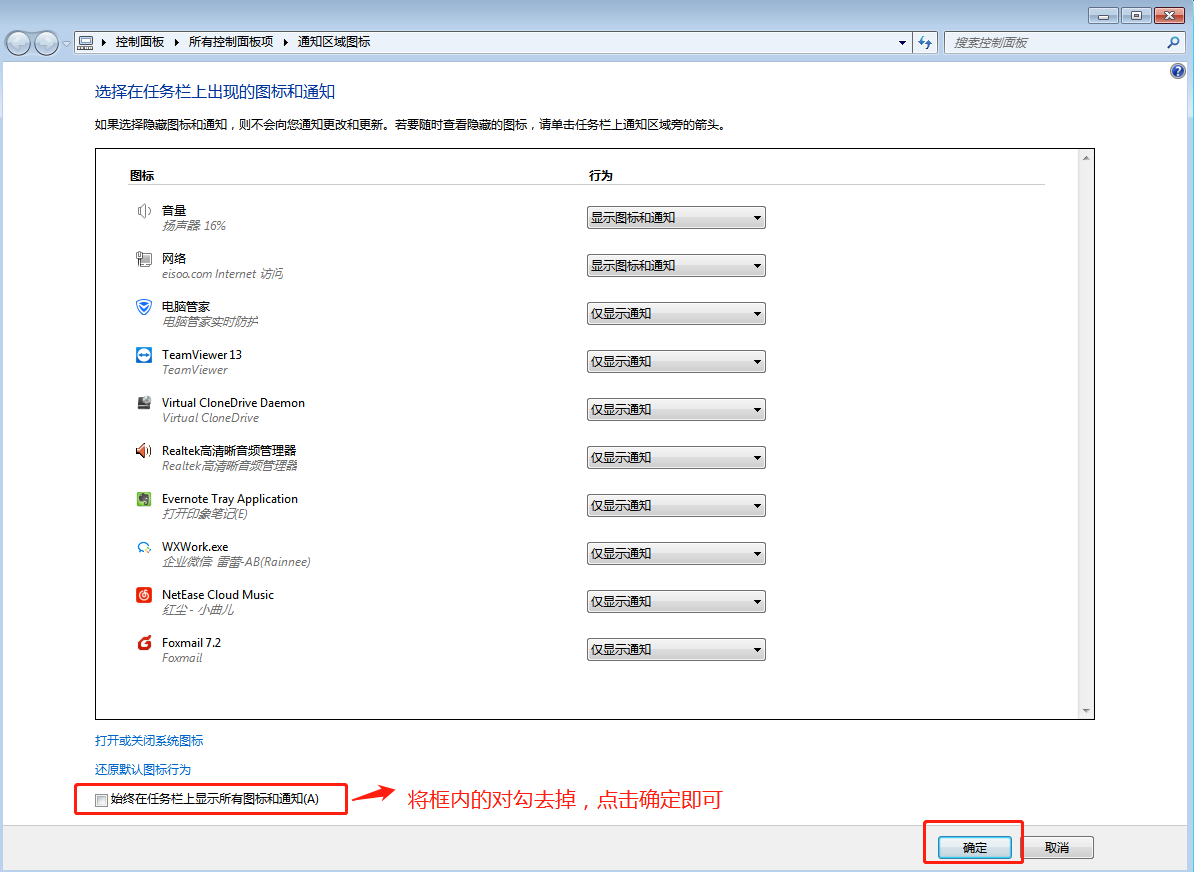Screen dimensions: 1194x872
Task: Click the refresh address bar icon
Action: click(x=925, y=43)
